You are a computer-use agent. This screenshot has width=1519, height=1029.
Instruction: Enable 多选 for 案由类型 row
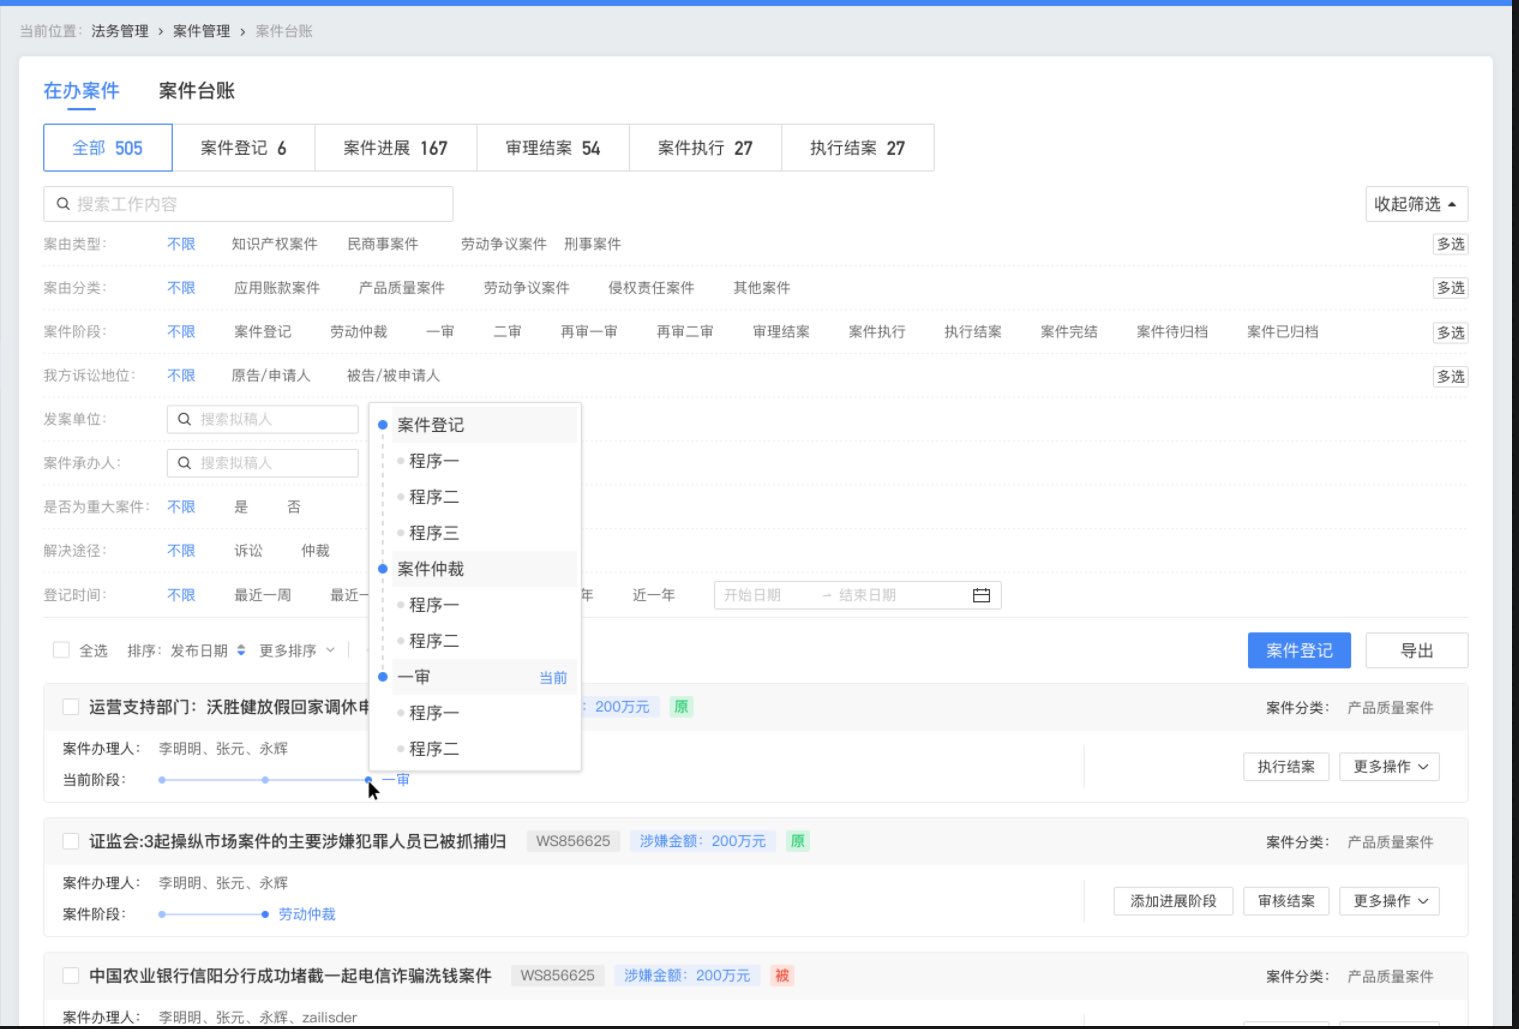[x=1450, y=244]
